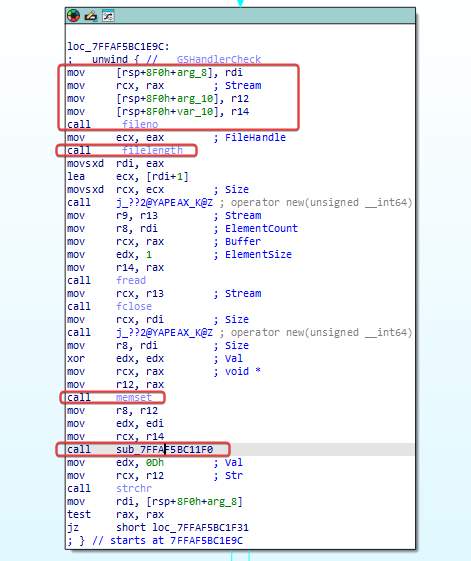Select line 'test rax, rax'
Image resolution: width=471 pixels, height=561 pixels.
(x=116, y=514)
